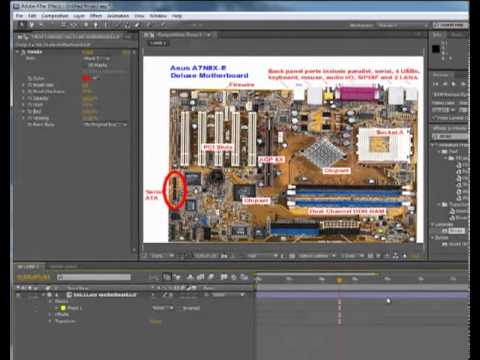Image resolution: width=480 pixels, height=360 pixels.
Task: Click Reset for the Transform group
Action: tap(155, 321)
